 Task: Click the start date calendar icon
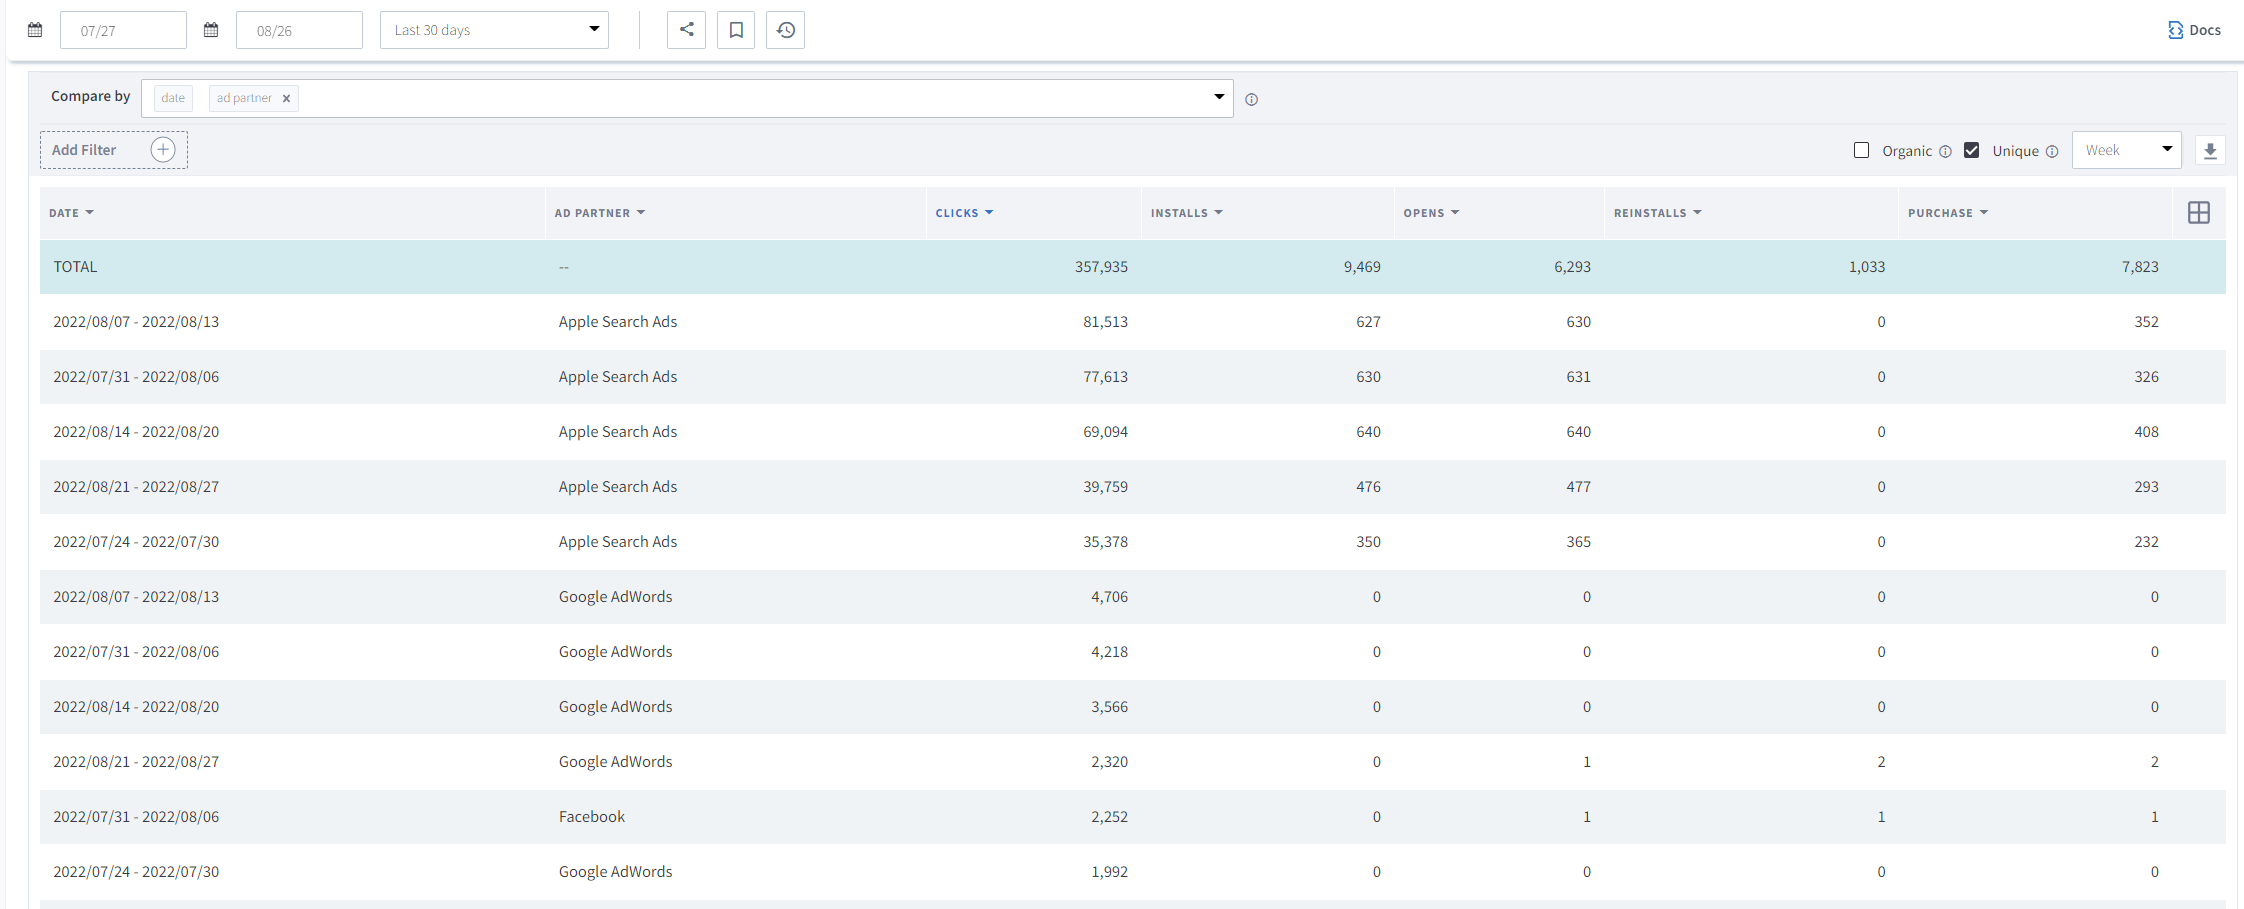coord(35,30)
